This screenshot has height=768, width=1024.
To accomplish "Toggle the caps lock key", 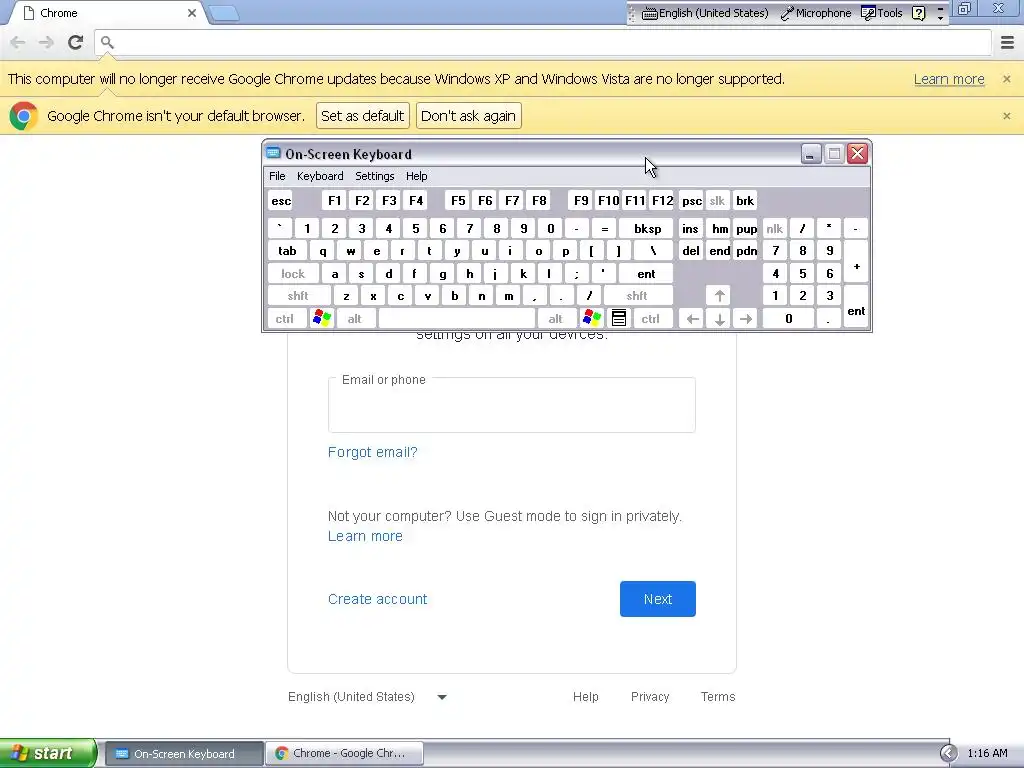I will [293, 274].
